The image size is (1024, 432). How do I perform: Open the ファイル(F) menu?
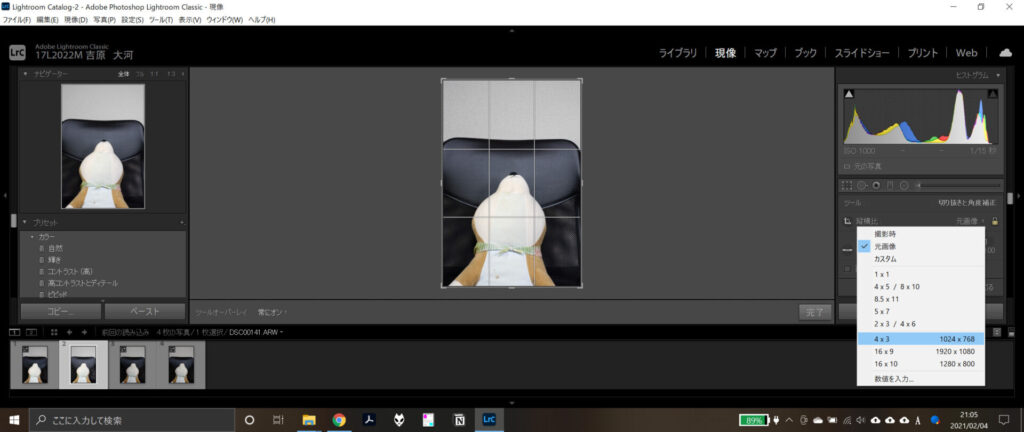[x=16, y=20]
